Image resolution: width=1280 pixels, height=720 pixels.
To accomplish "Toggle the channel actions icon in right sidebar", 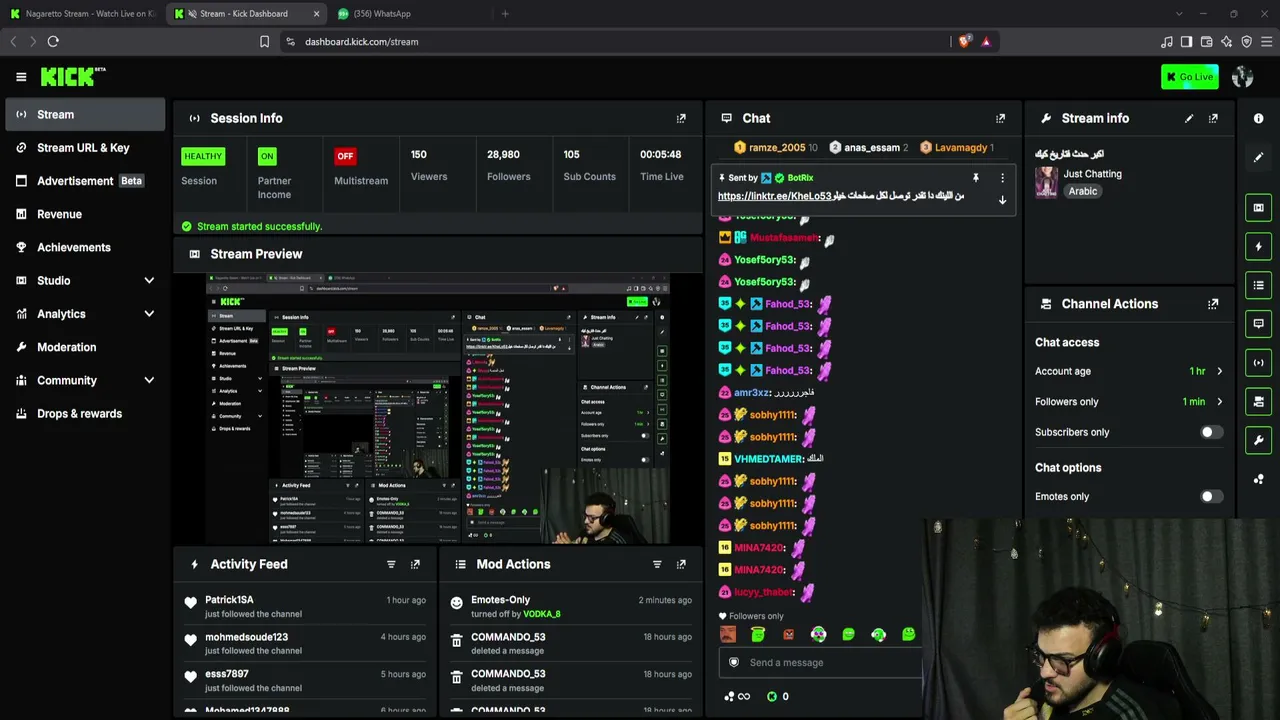I will point(1258,401).
